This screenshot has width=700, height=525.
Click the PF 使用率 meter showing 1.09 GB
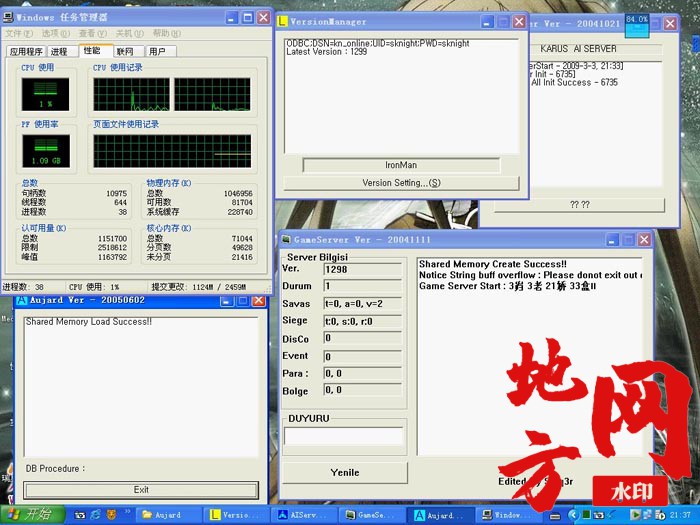tap(46, 151)
